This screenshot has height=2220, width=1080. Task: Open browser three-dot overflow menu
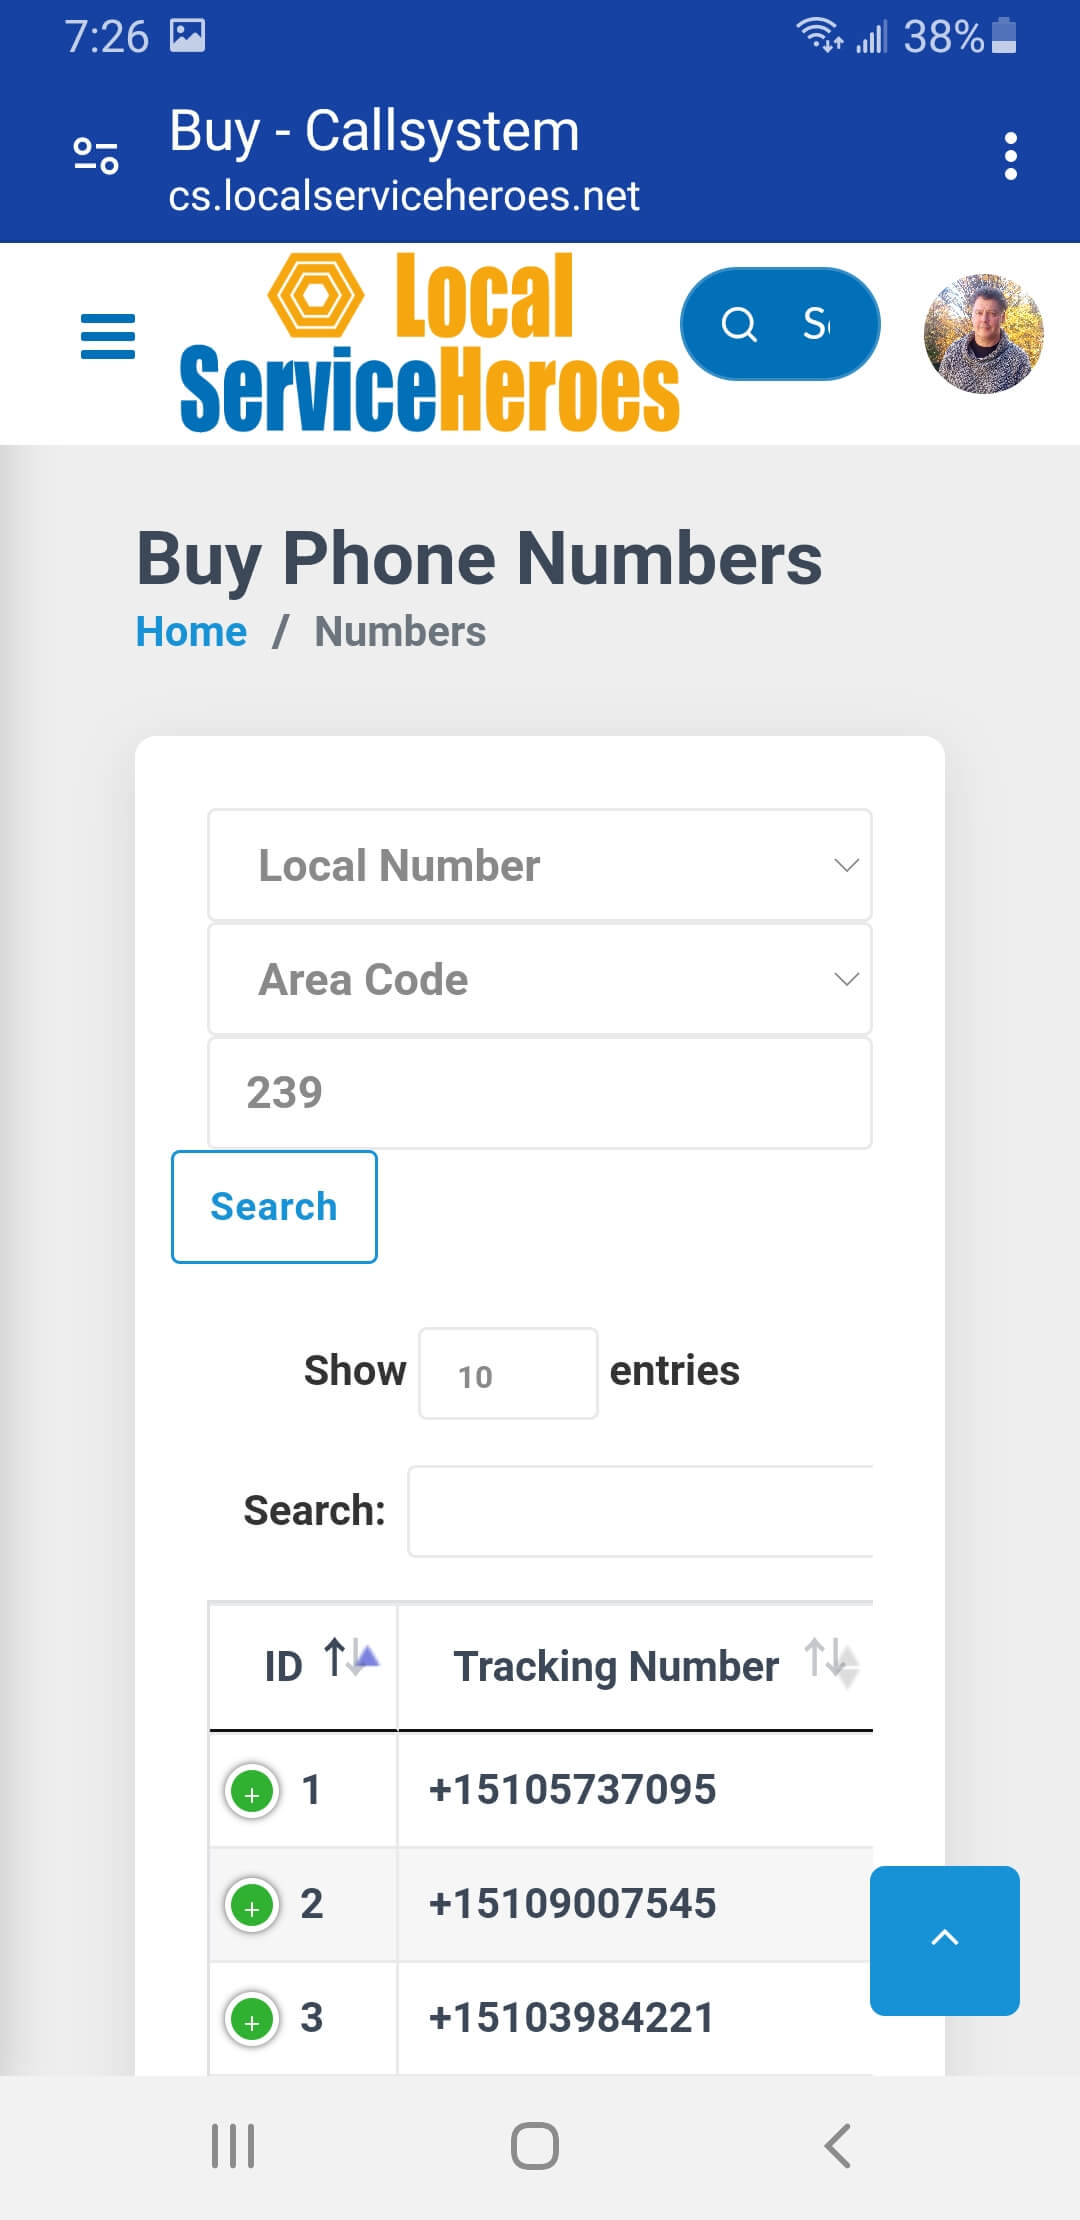[x=1010, y=157]
